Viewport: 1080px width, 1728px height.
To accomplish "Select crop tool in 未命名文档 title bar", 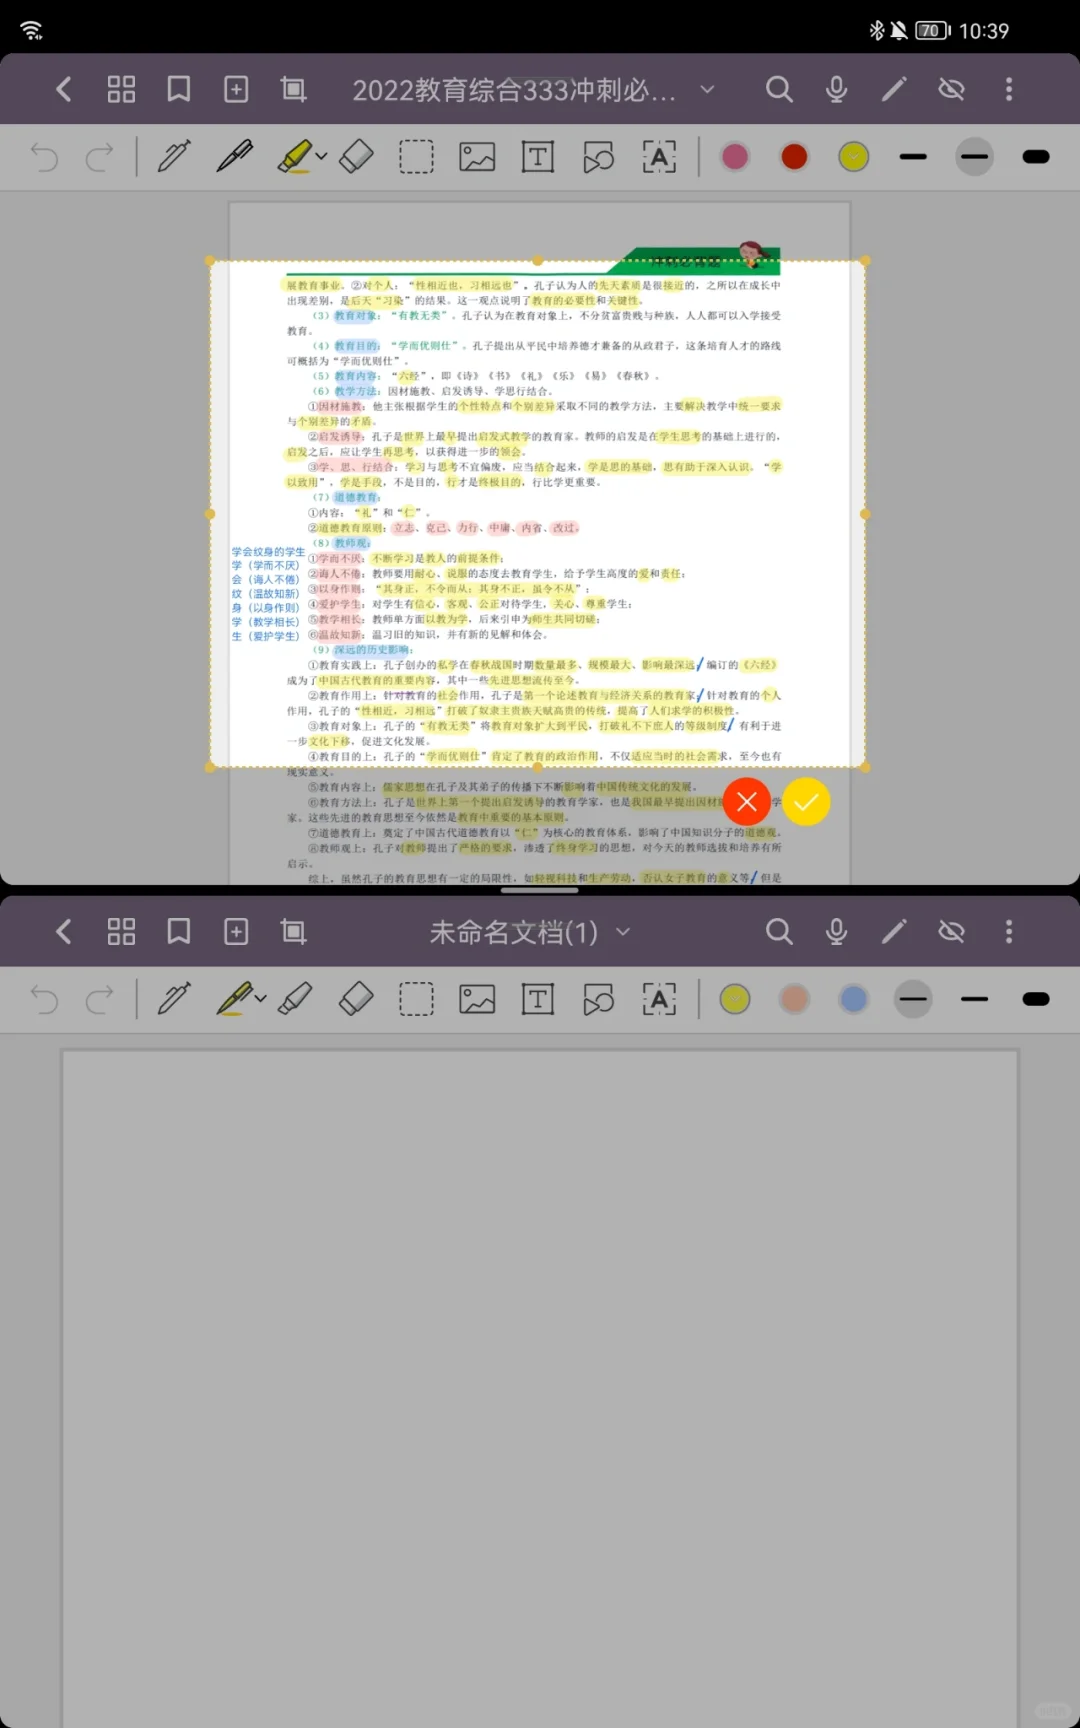I will (293, 932).
